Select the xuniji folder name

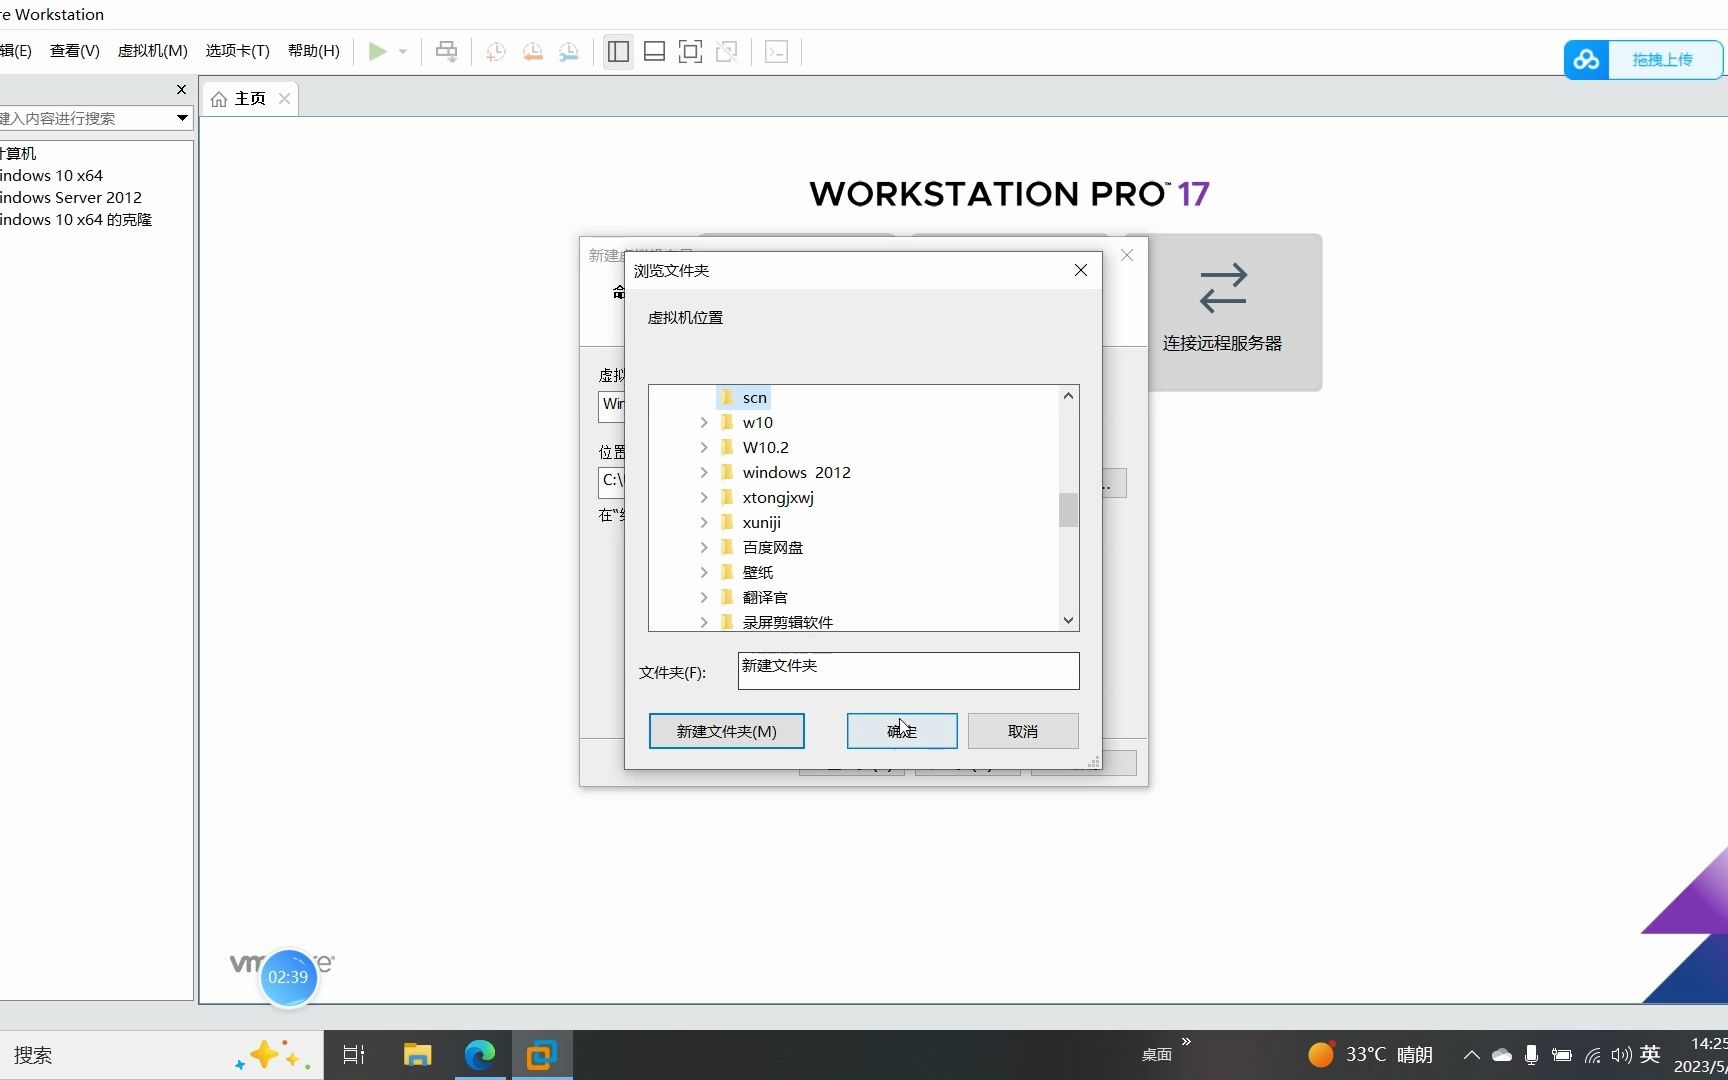pyautogui.click(x=762, y=523)
